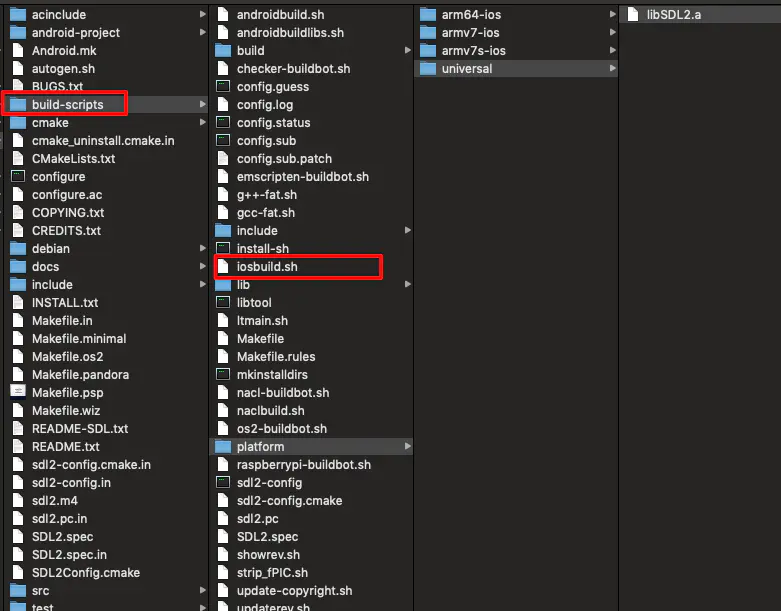Image resolution: width=781 pixels, height=611 pixels.
Task: Expand the universal folder arrow
Action: pos(613,68)
